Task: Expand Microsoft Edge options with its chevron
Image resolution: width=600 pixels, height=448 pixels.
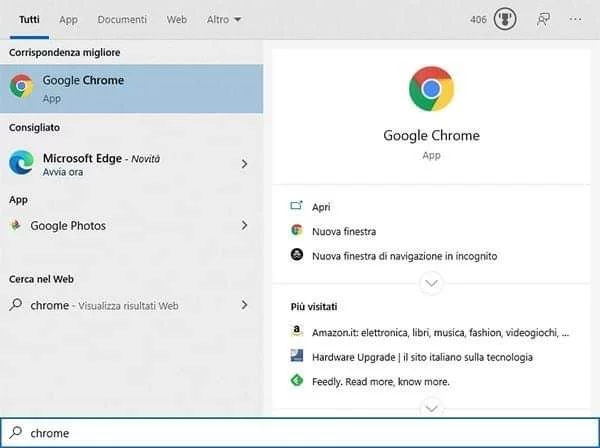Action: 244,164
